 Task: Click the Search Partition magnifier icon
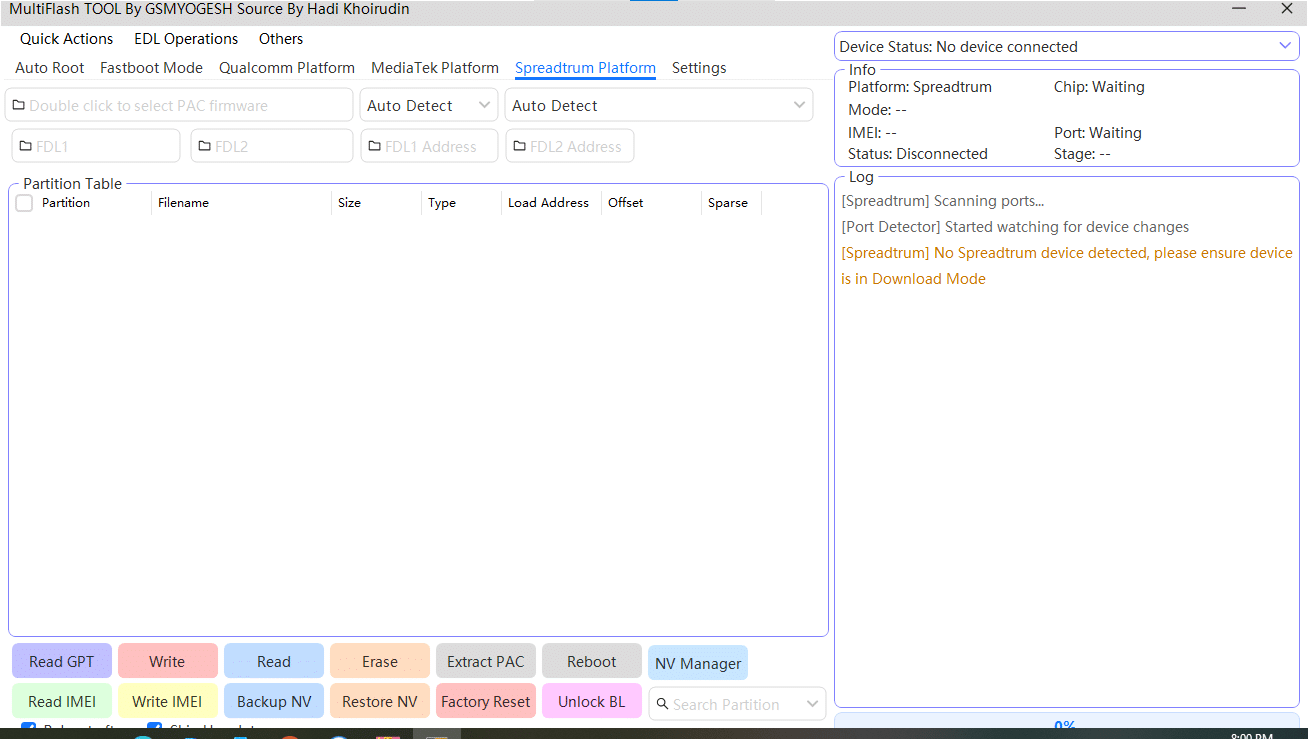point(662,704)
